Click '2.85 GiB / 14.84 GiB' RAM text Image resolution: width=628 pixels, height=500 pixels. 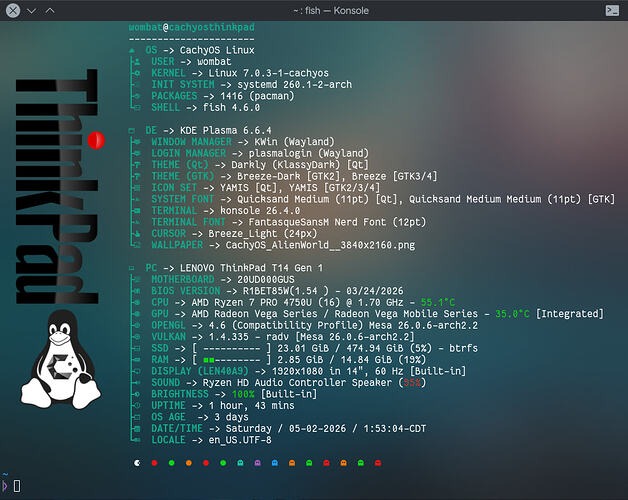tap(334, 360)
